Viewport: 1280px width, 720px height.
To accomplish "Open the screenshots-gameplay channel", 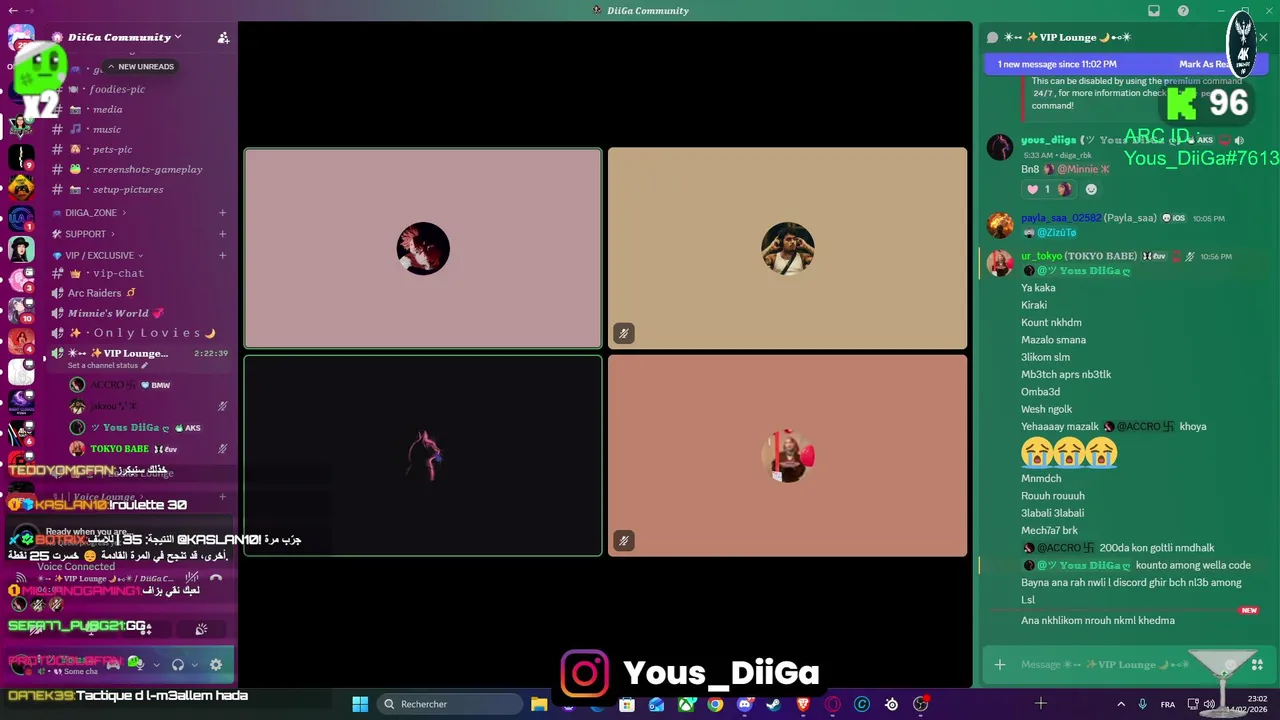I will tap(140, 169).
